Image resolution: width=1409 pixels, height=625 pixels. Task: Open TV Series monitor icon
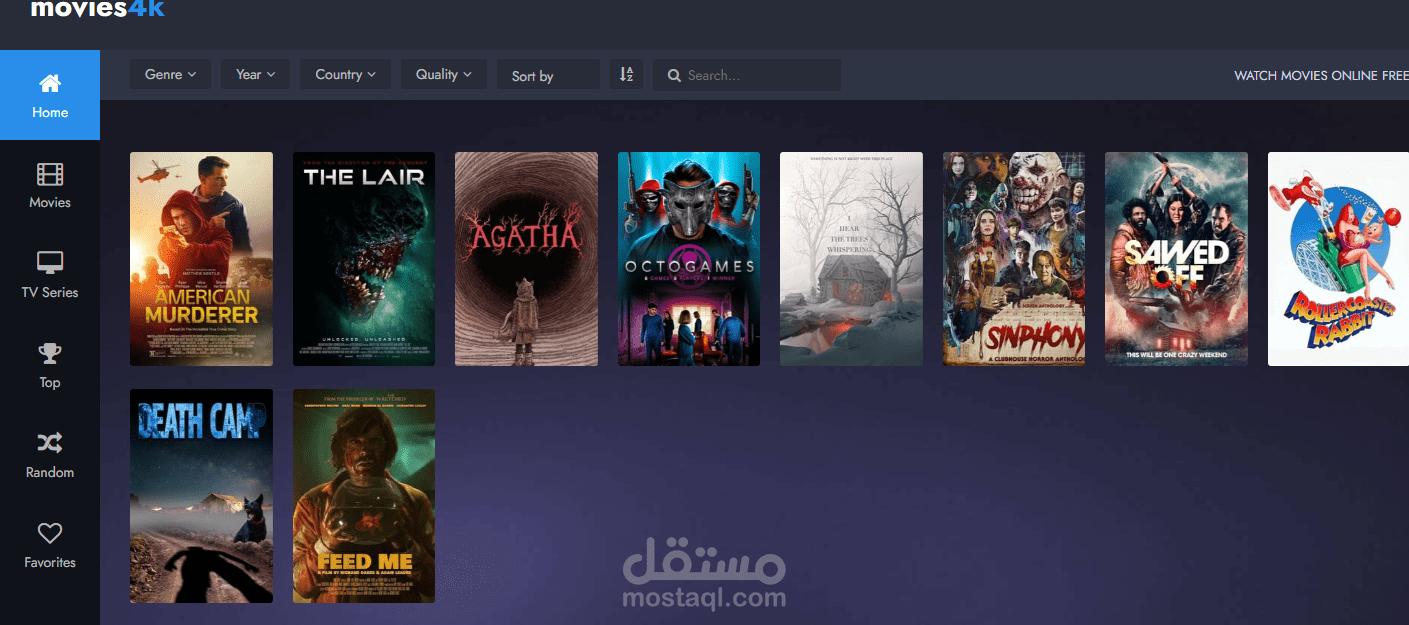click(50, 264)
